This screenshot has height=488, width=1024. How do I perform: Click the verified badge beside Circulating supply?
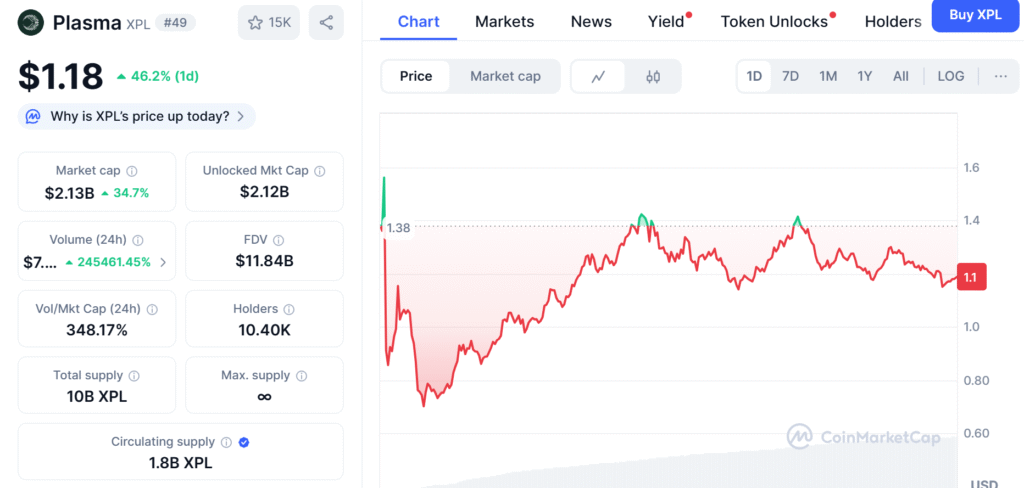244,442
